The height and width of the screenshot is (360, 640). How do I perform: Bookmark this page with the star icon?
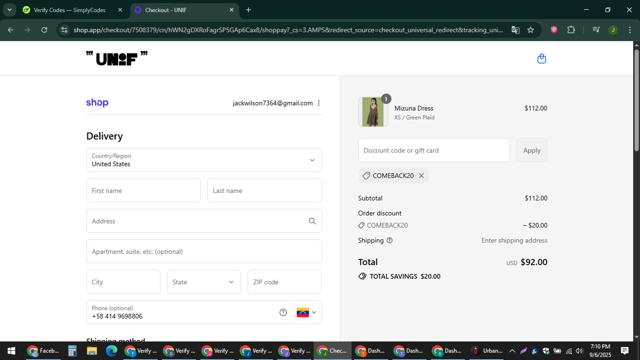click(530, 30)
